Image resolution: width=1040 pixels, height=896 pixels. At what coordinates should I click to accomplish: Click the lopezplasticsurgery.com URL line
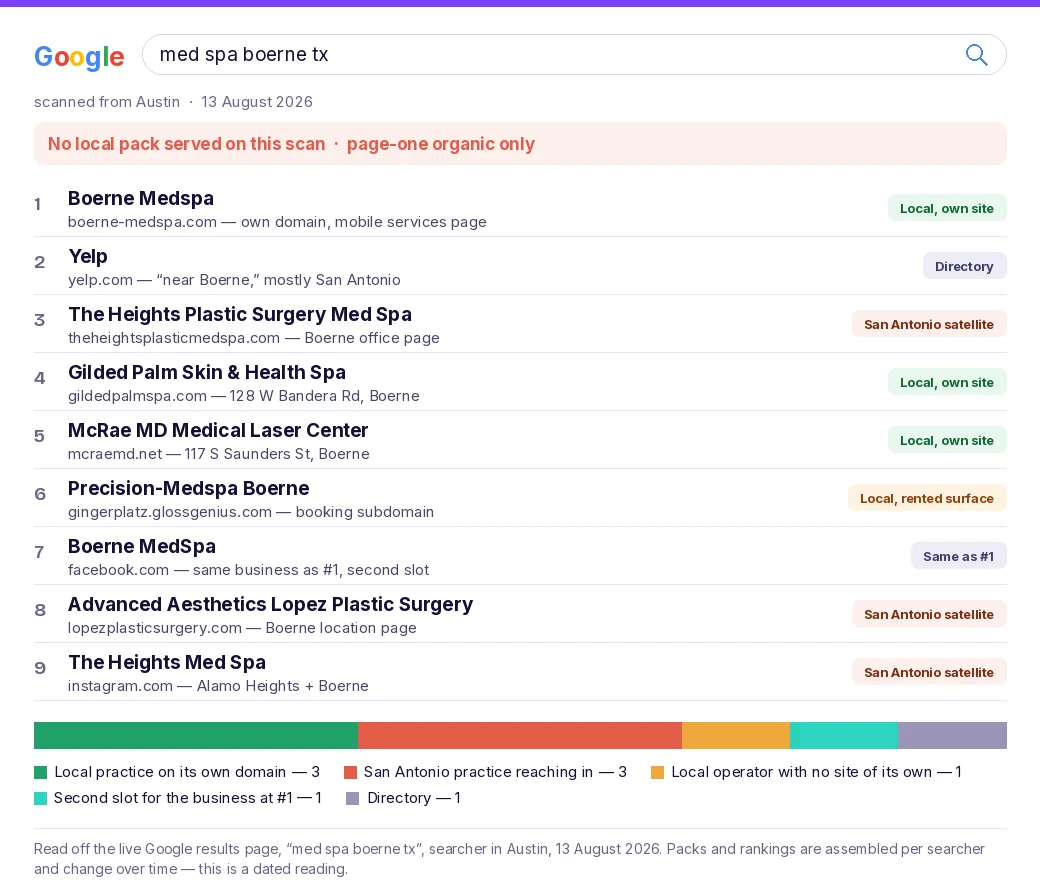click(242, 628)
